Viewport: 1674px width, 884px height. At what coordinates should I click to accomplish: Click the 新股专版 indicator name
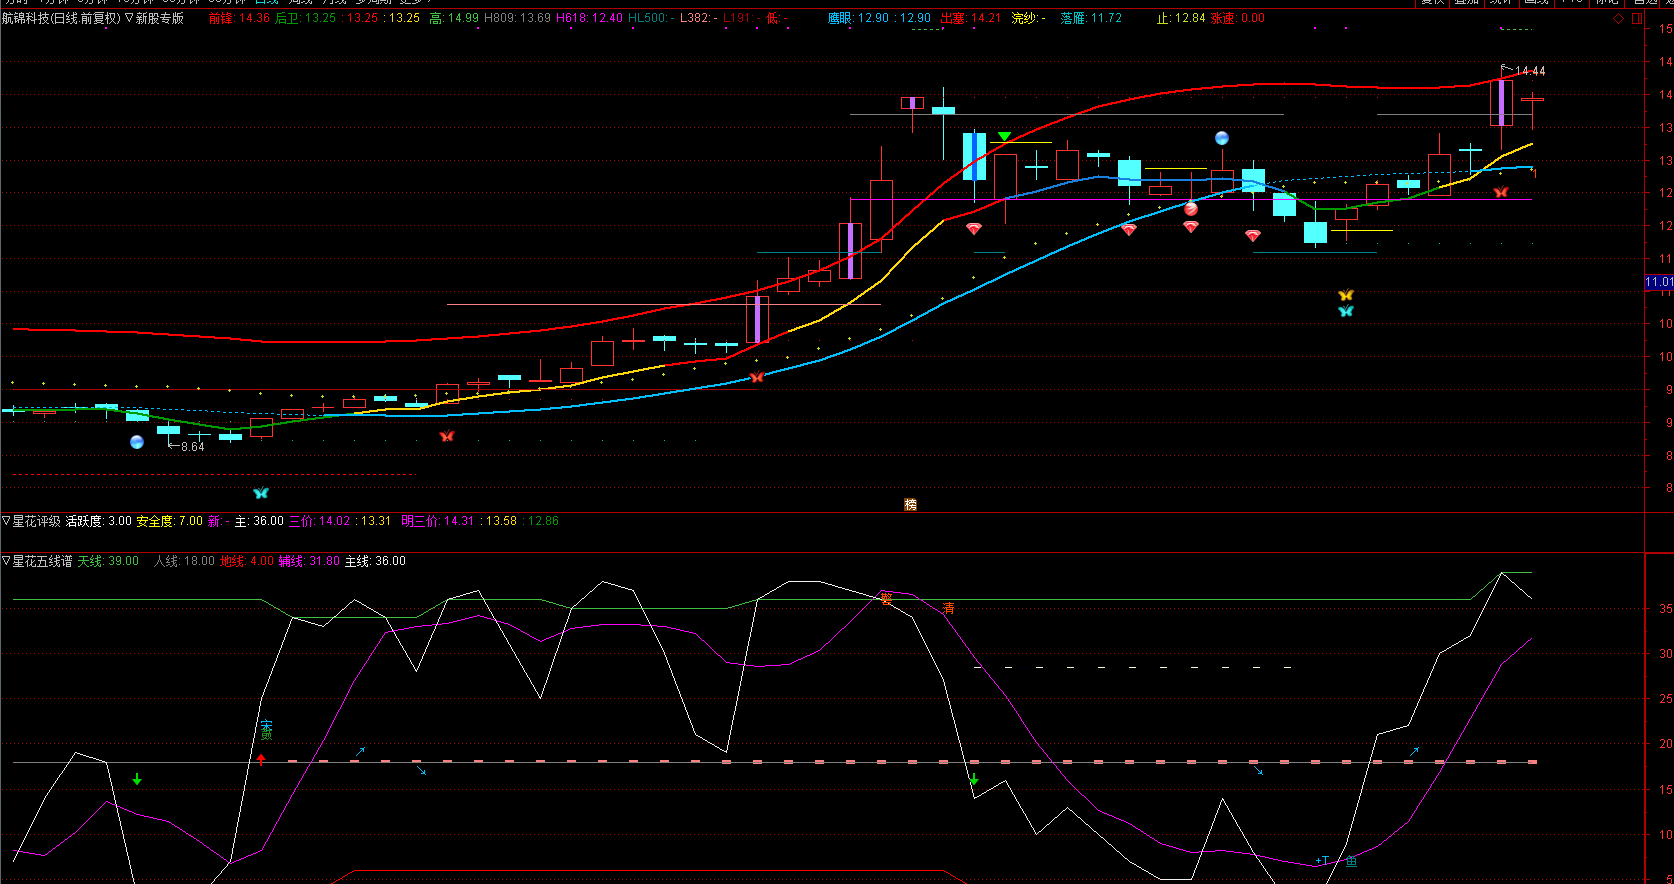160,18
